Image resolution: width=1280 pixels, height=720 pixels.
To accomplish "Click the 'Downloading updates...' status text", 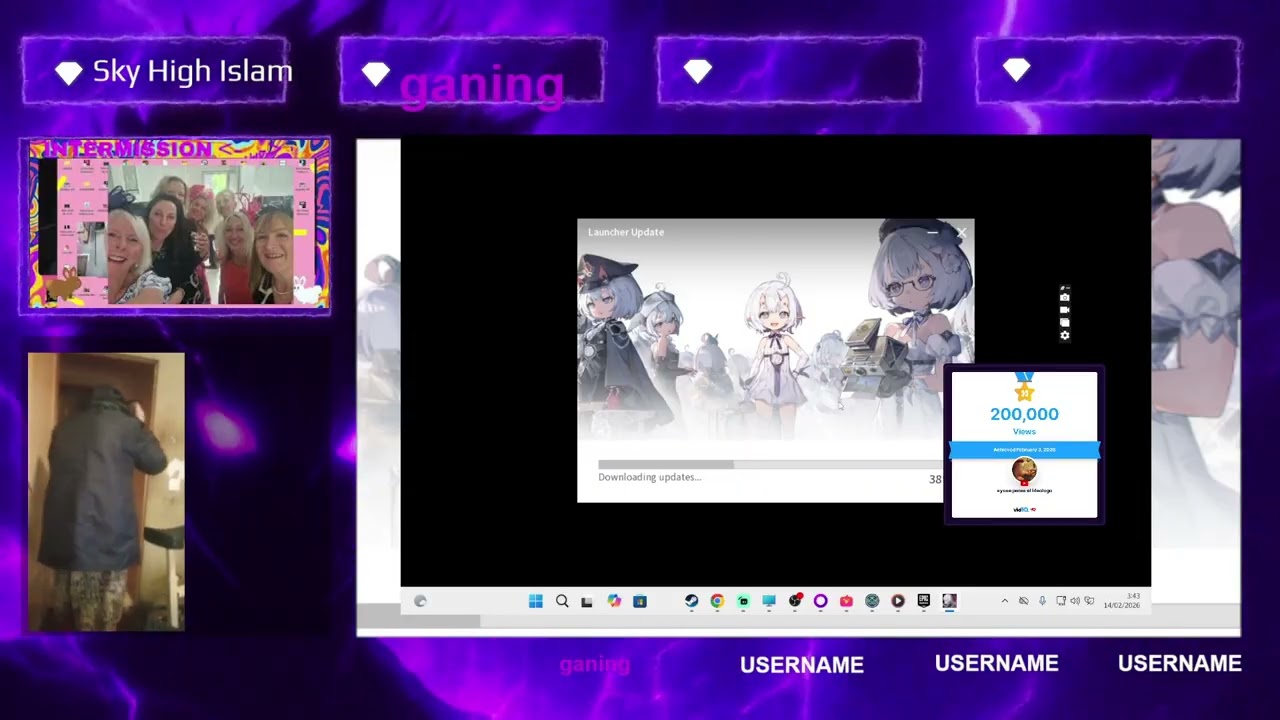I will (650, 477).
